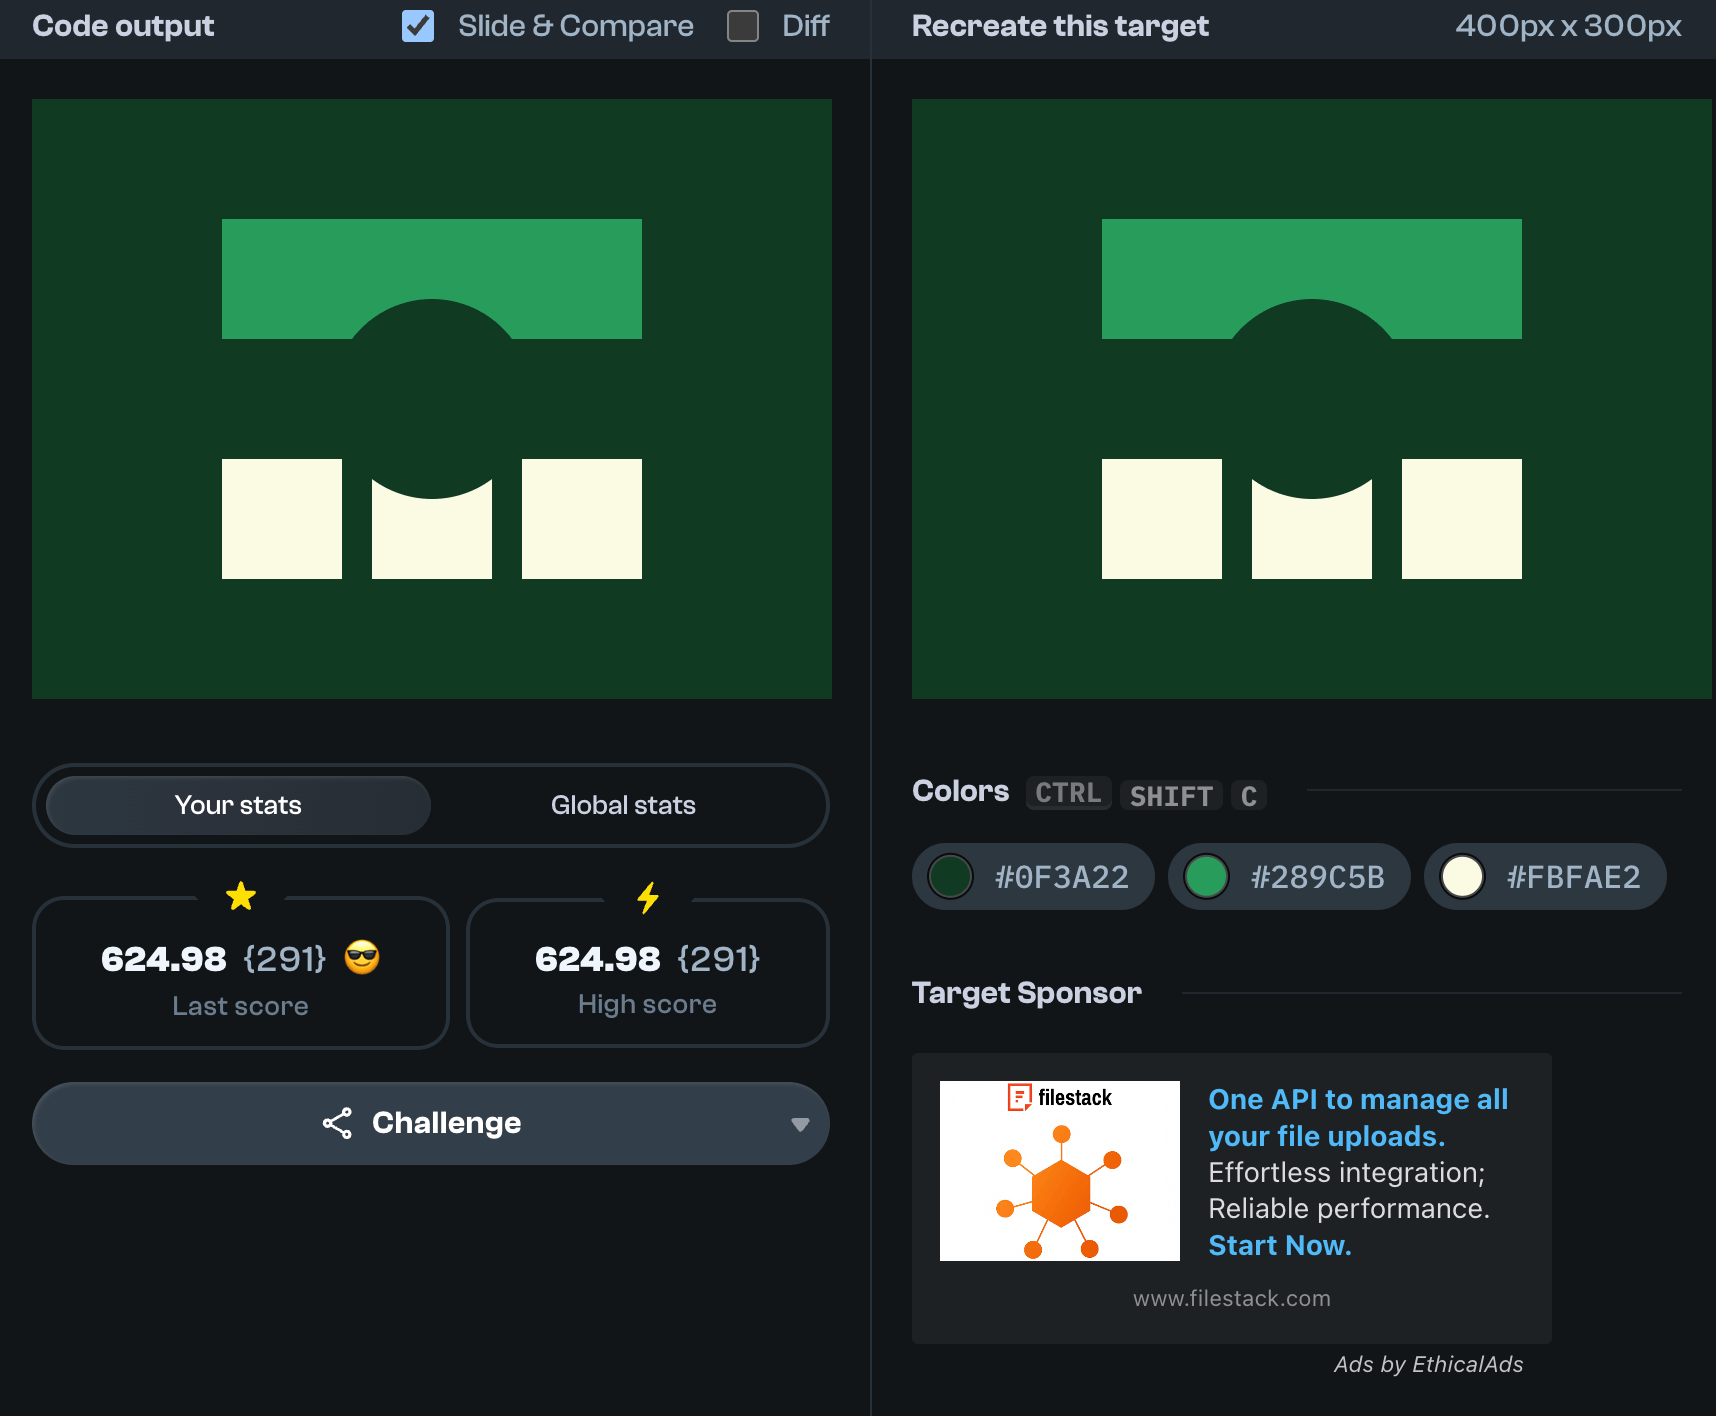This screenshot has width=1716, height=1416.
Task: Copy the #289C5B color code text
Action: click(1317, 877)
